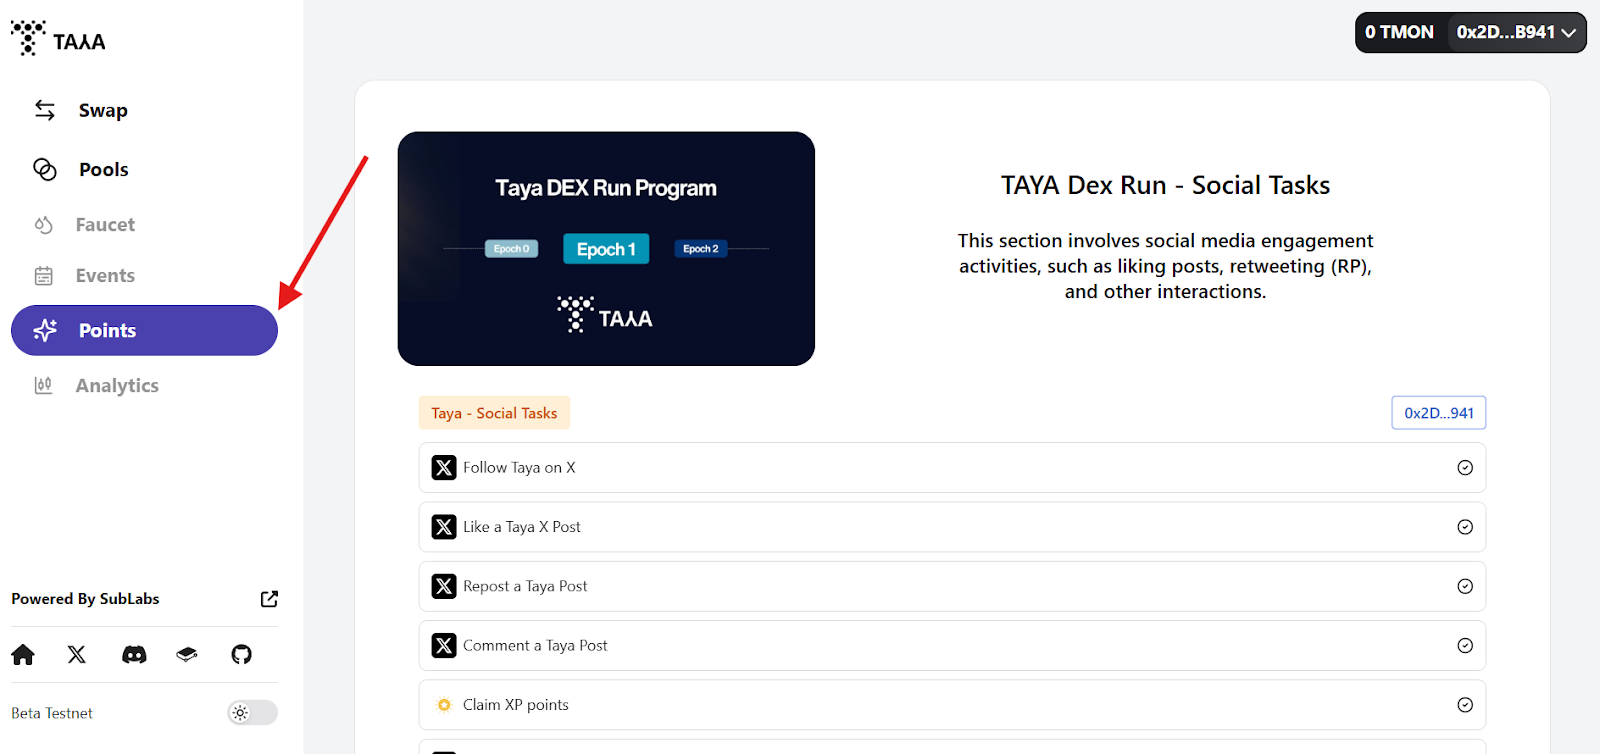Open the GitHub link icon

241,654
